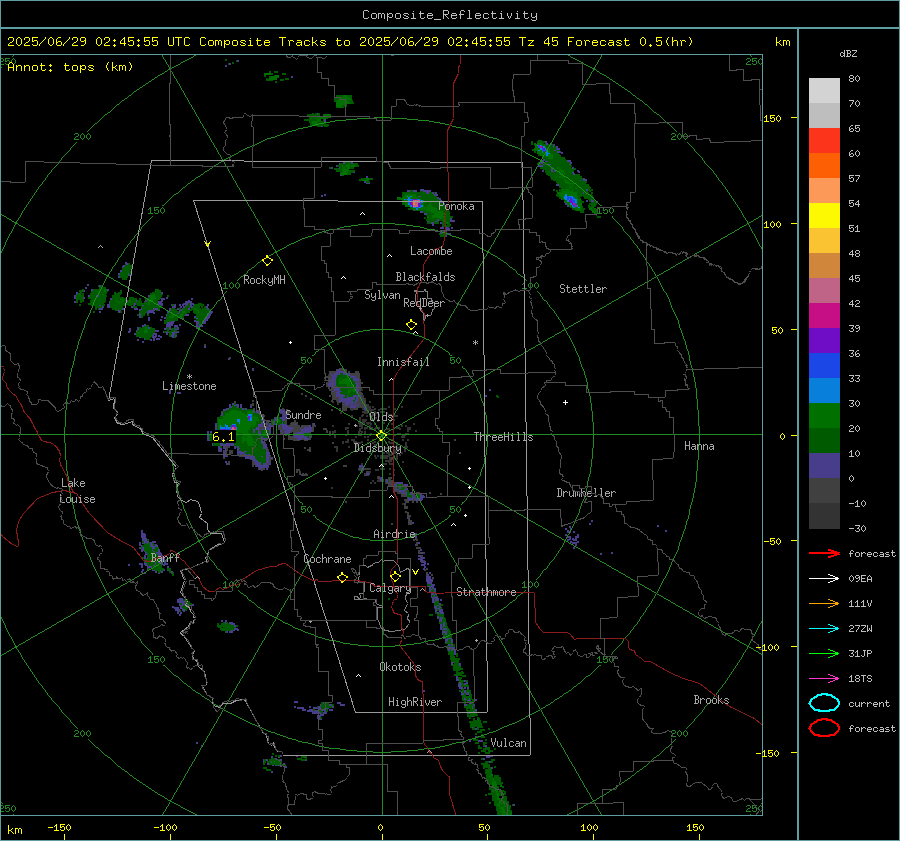
Task: Click the Brooks label
Action: [x=711, y=700]
